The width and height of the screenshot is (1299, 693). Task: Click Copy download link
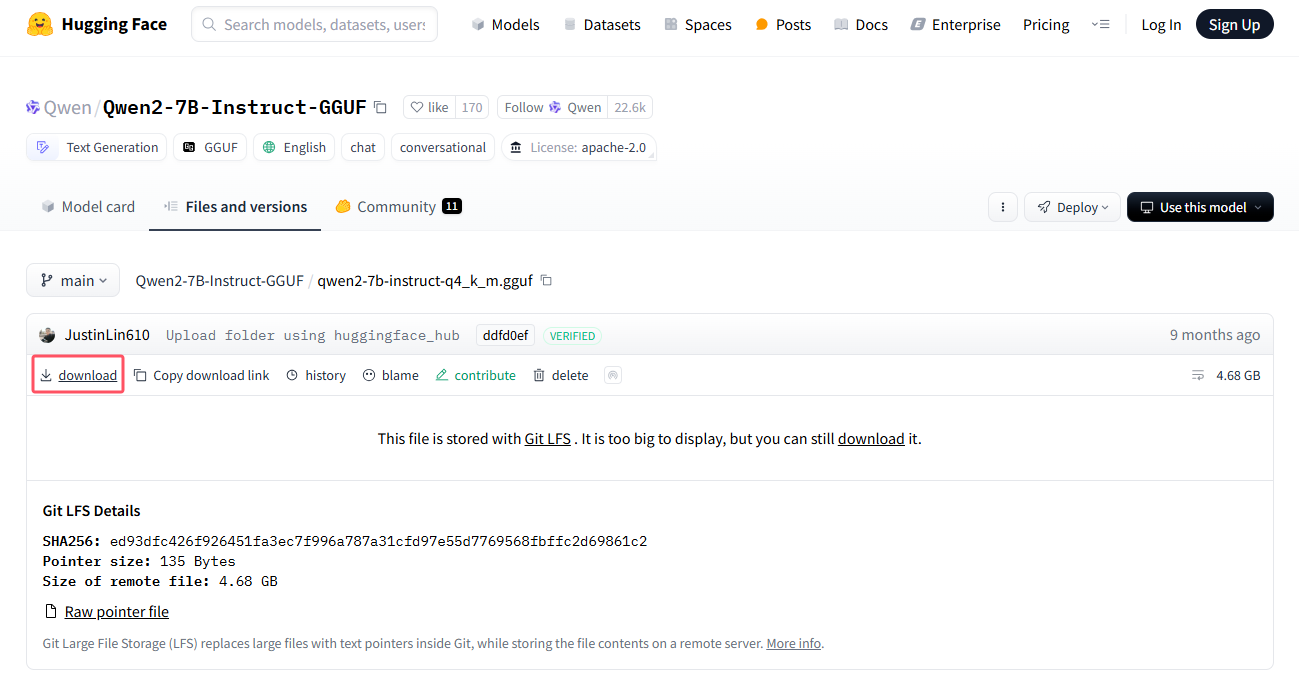click(201, 375)
